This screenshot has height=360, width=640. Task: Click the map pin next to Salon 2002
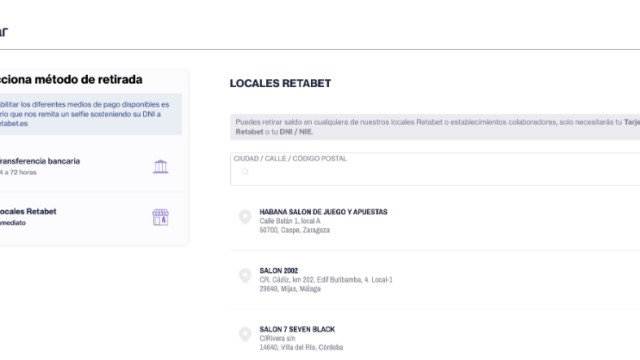tap(245, 276)
